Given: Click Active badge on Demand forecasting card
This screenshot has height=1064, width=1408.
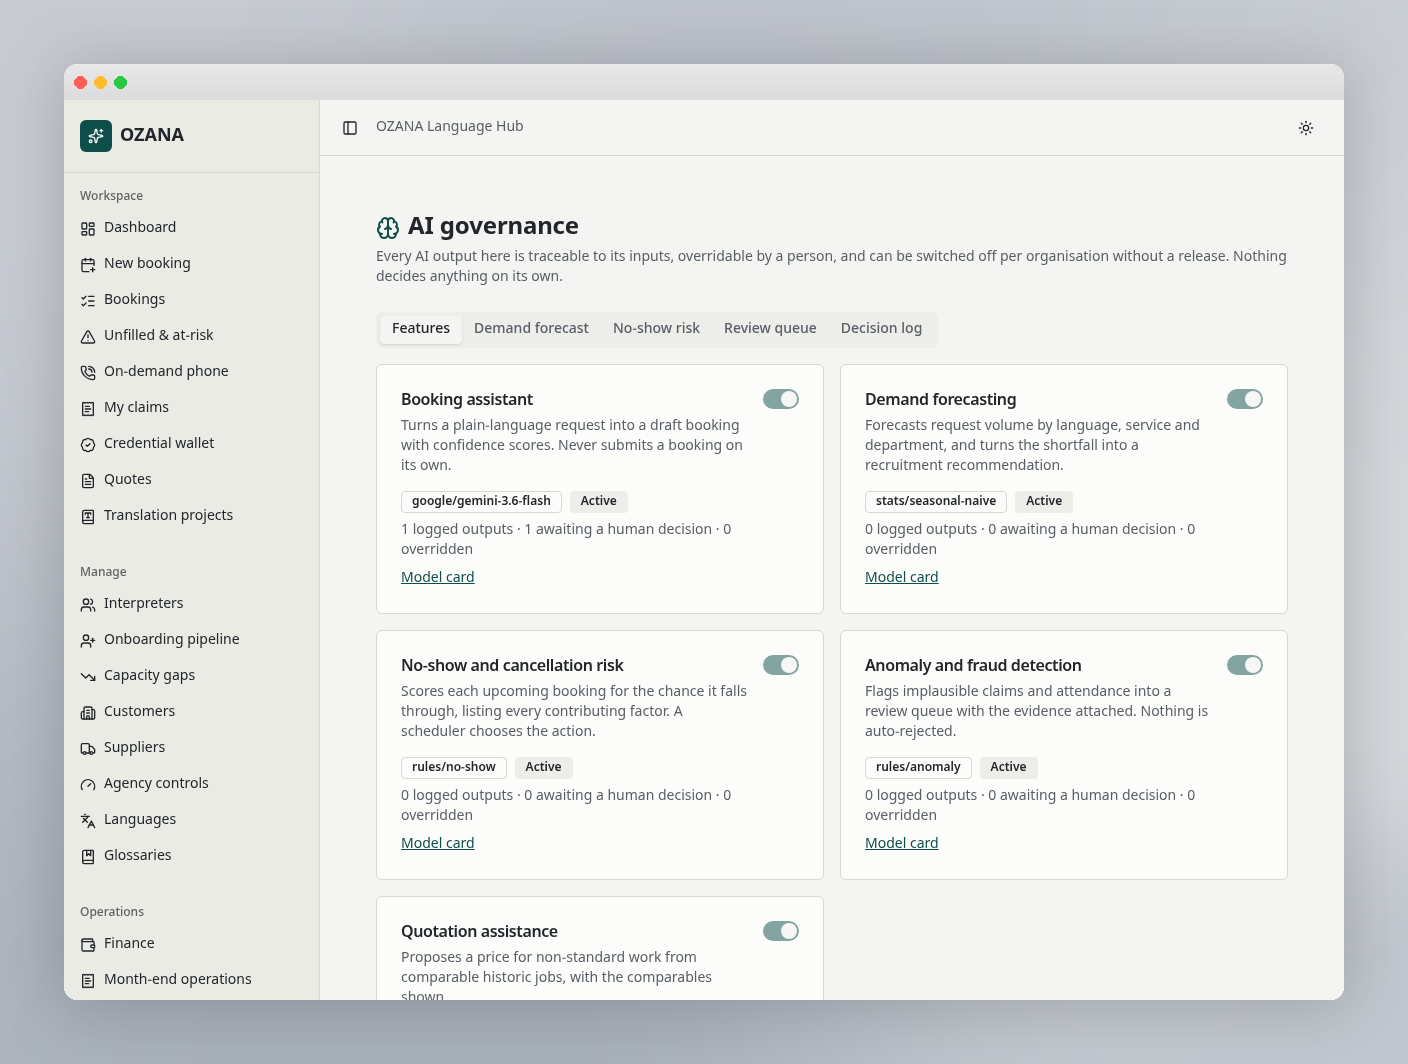Looking at the screenshot, I should click(x=1044, y=501).
